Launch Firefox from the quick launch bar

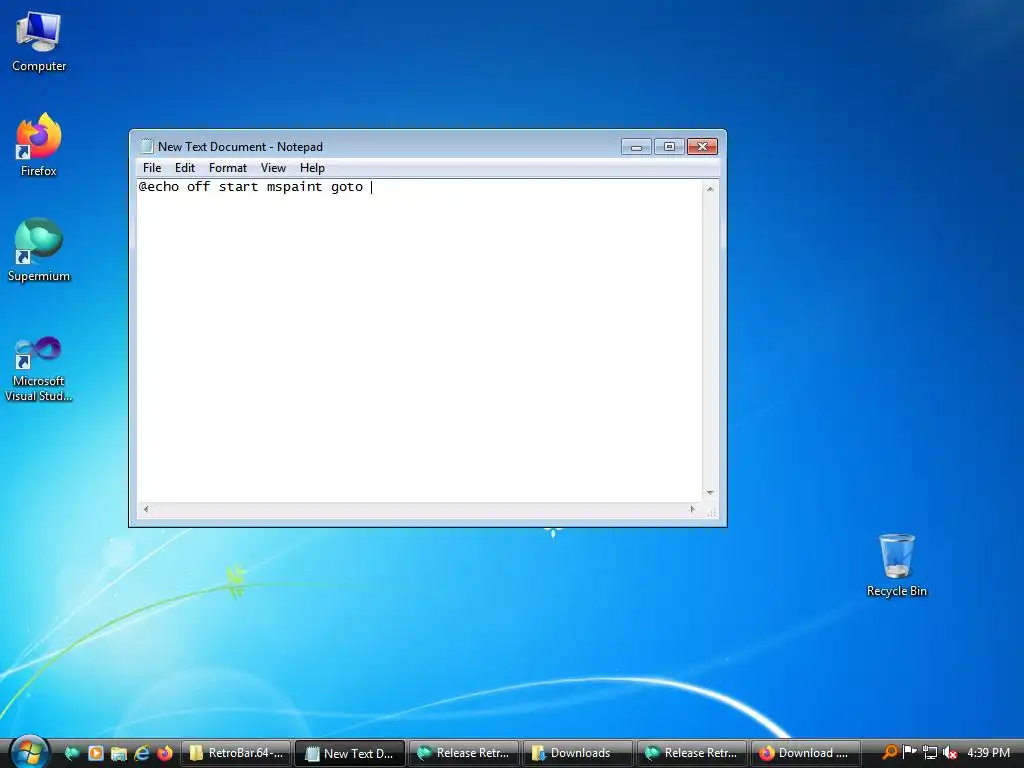click(165, 753)
